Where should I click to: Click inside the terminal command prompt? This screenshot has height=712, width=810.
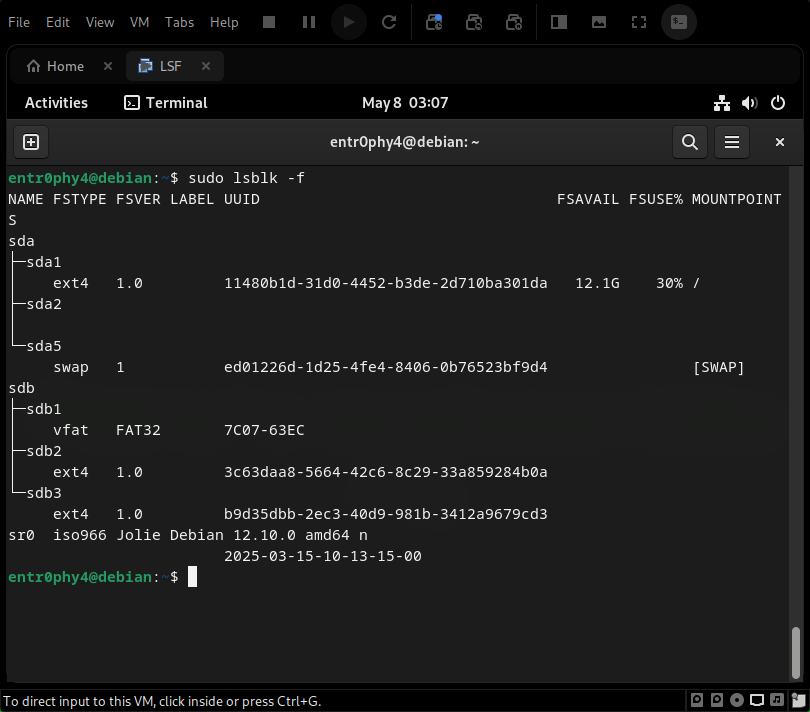pos(193,576)
